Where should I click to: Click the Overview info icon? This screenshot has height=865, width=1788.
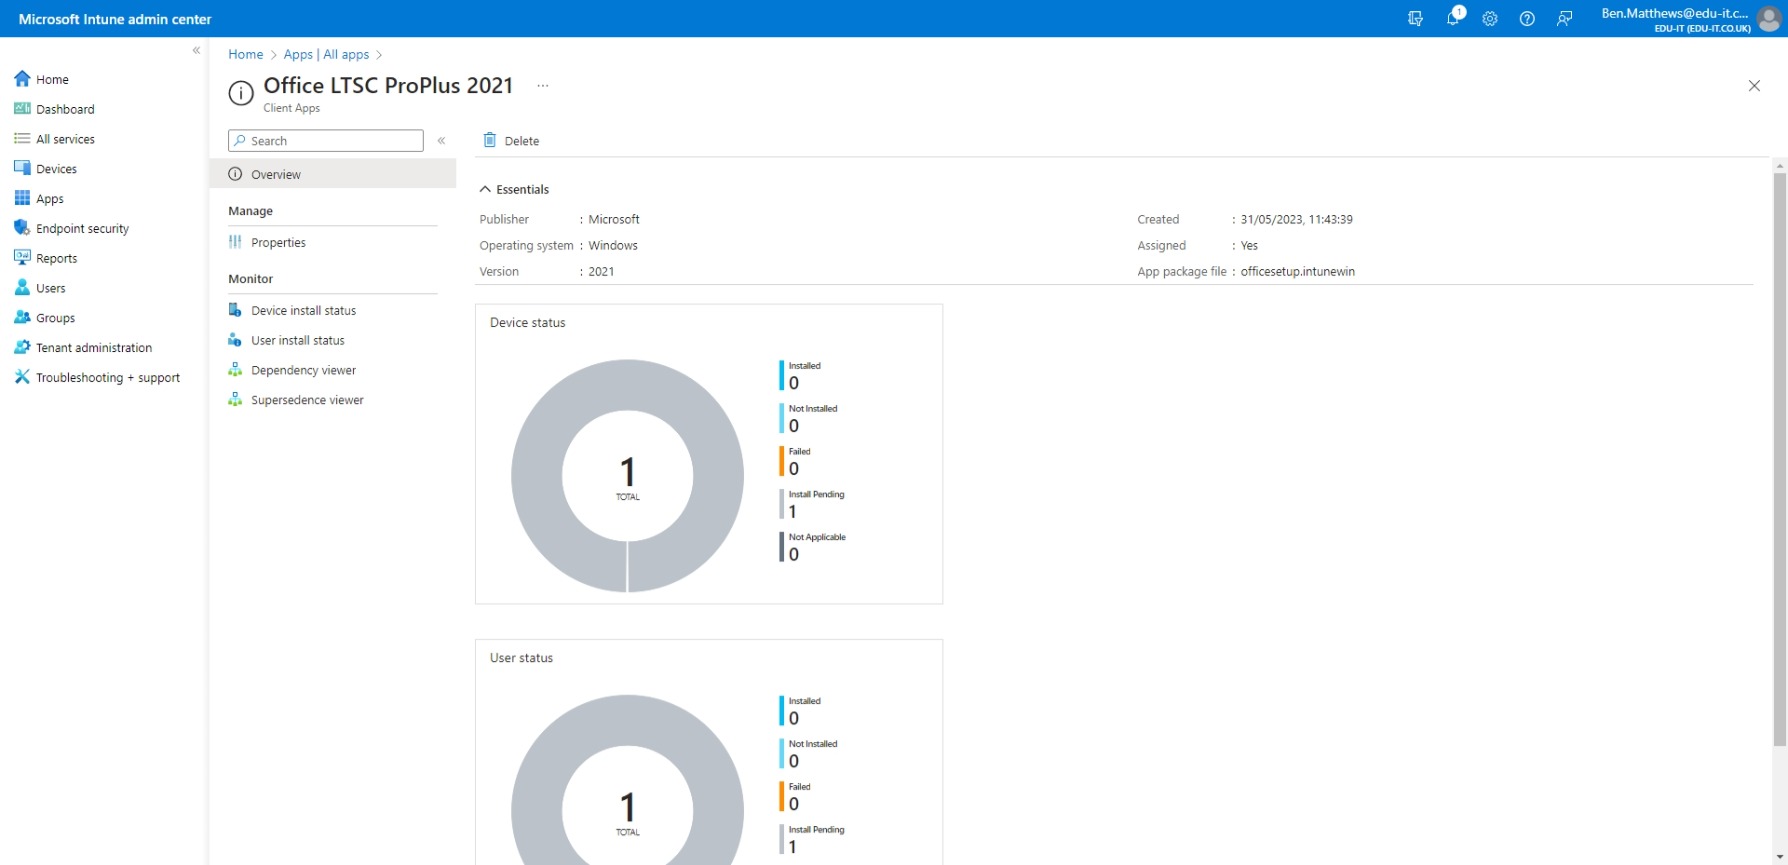[x=235, y=174]
